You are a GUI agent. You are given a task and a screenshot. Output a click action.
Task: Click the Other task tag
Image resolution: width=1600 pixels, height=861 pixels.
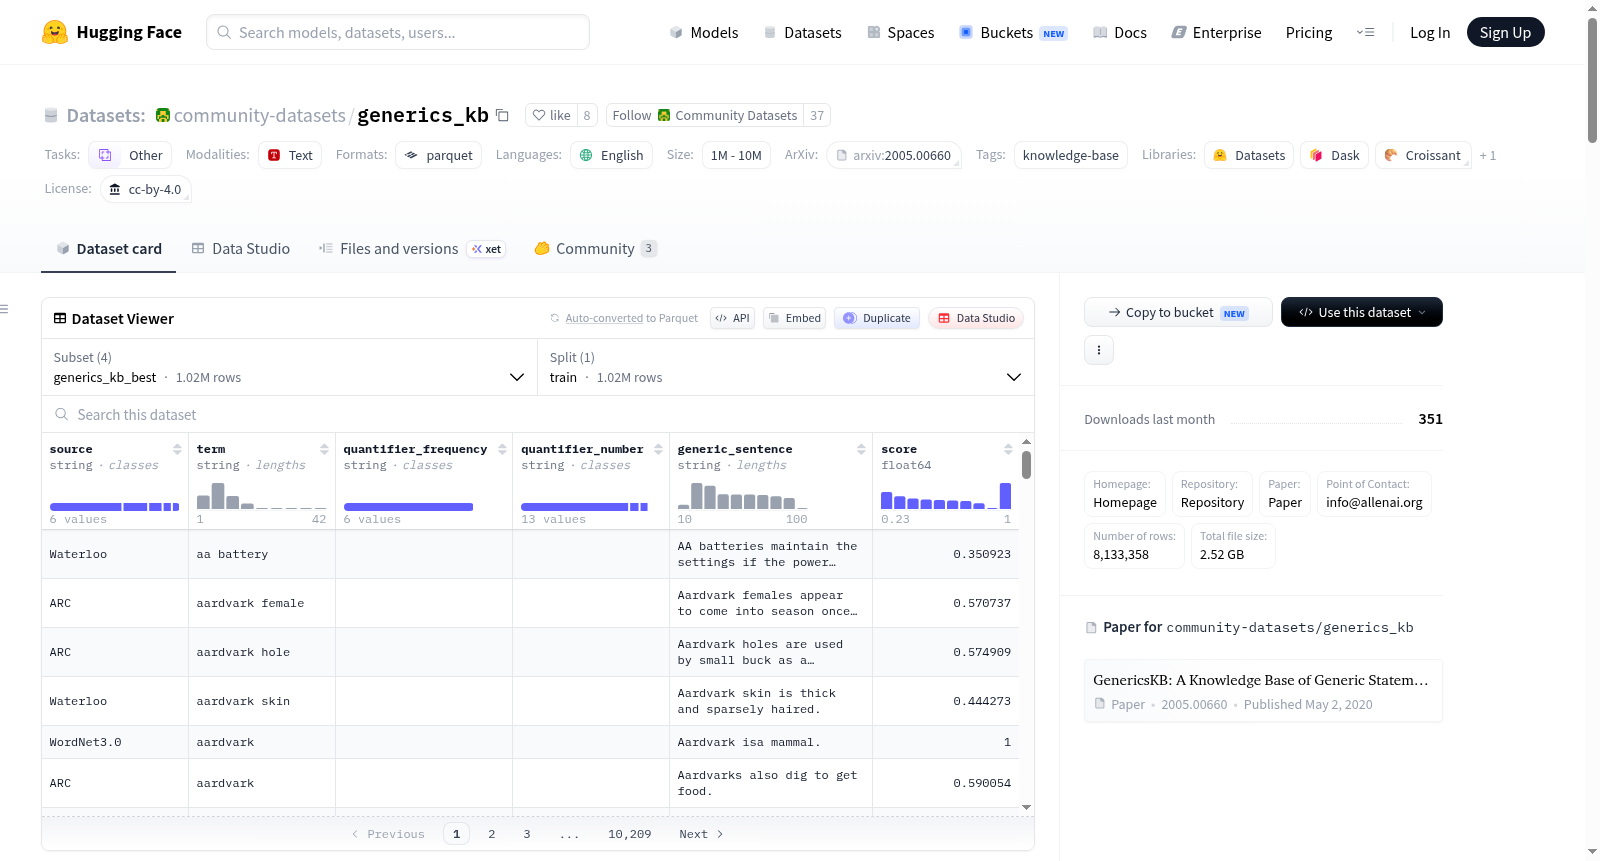(x=130, y=155)
